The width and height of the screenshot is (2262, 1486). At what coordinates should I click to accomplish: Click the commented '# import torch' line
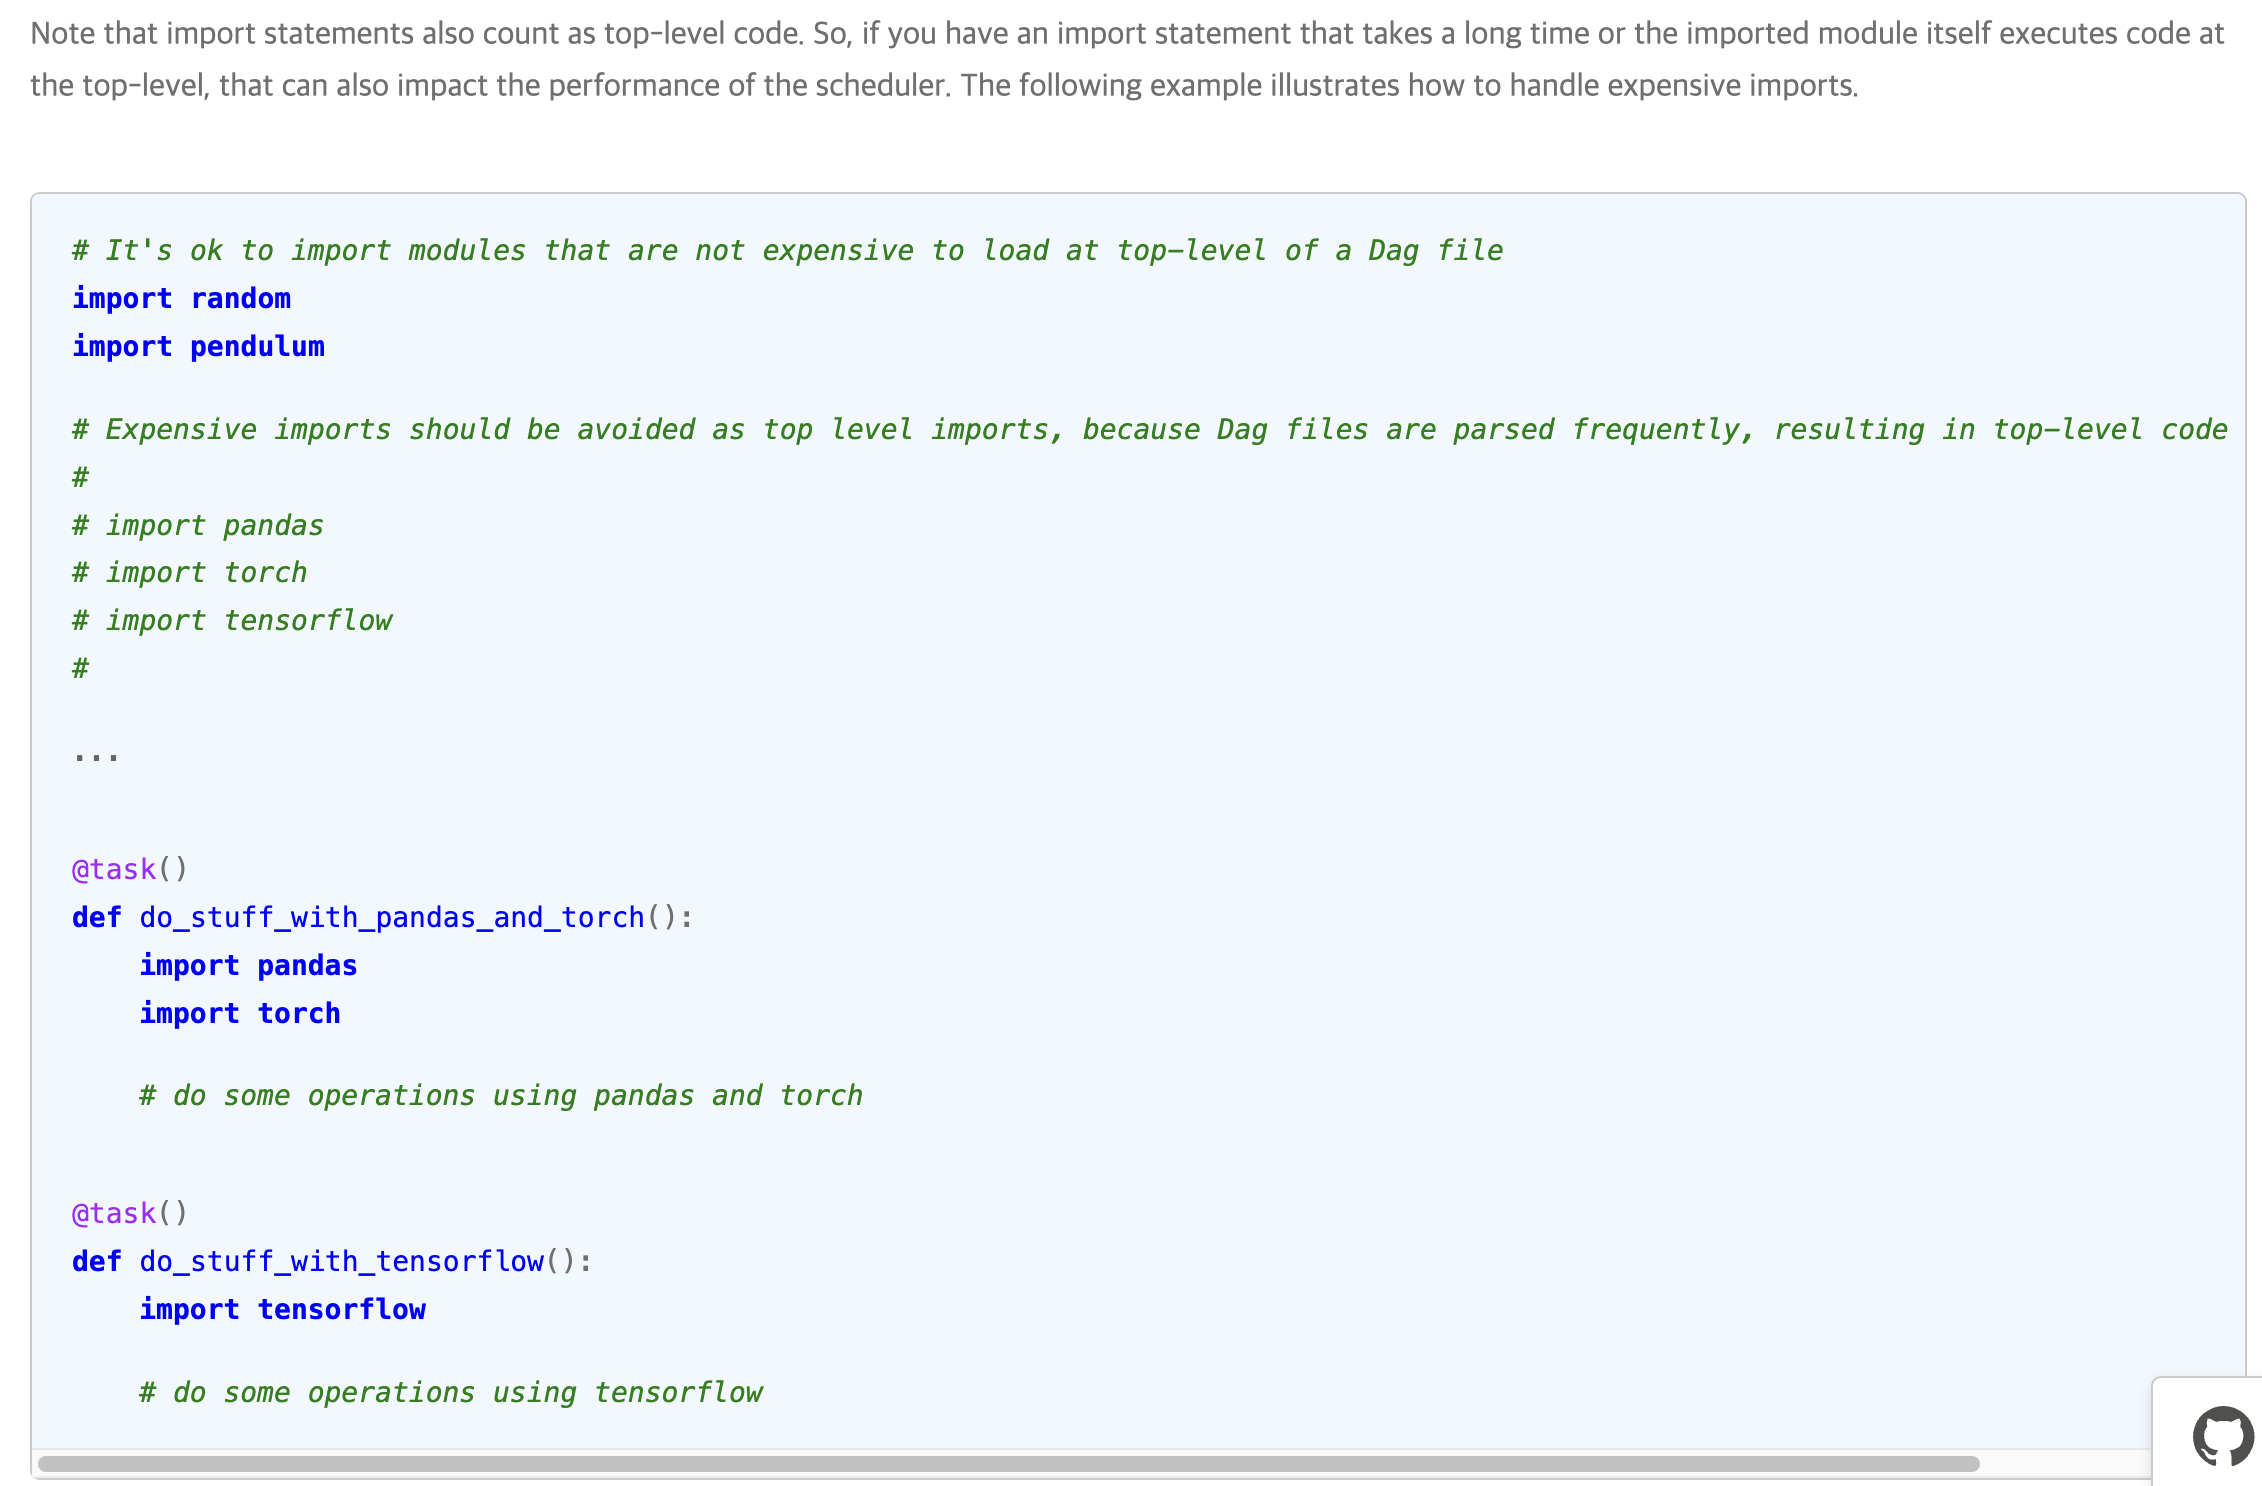(190, 572)
